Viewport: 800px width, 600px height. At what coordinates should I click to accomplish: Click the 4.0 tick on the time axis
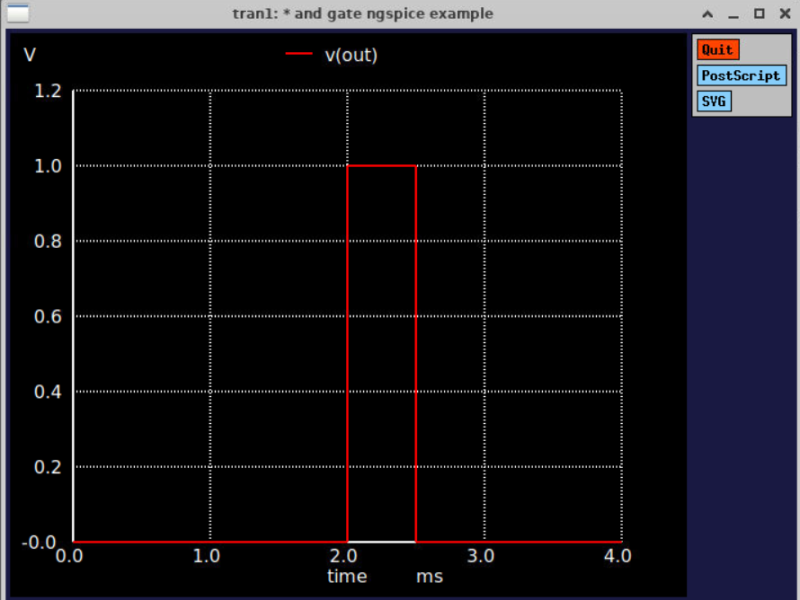[618, 555]
